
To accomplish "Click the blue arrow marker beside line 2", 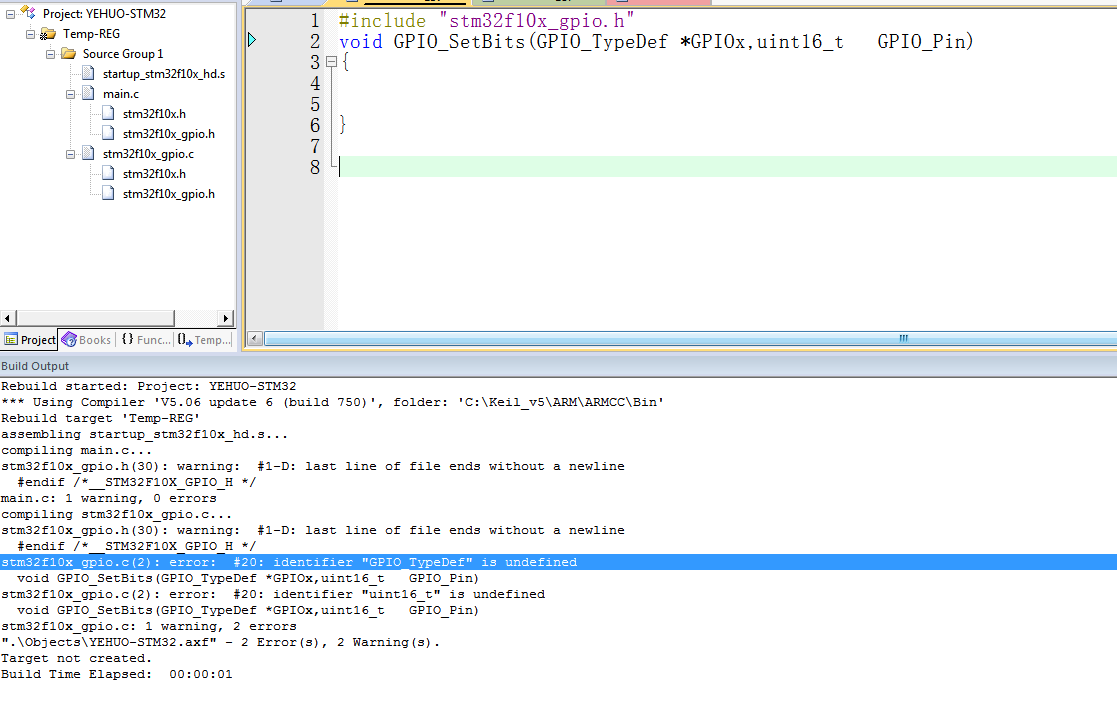I will click(x=252, y=40).
